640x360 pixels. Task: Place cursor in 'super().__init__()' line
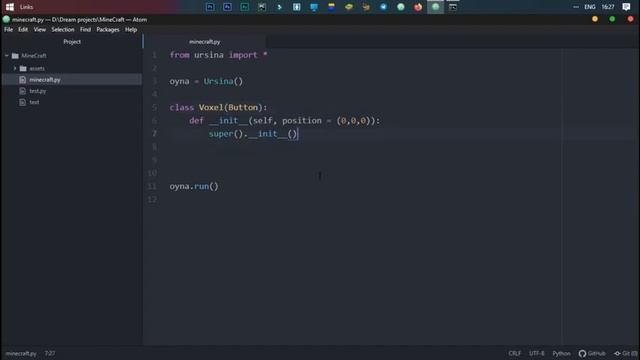253,134
